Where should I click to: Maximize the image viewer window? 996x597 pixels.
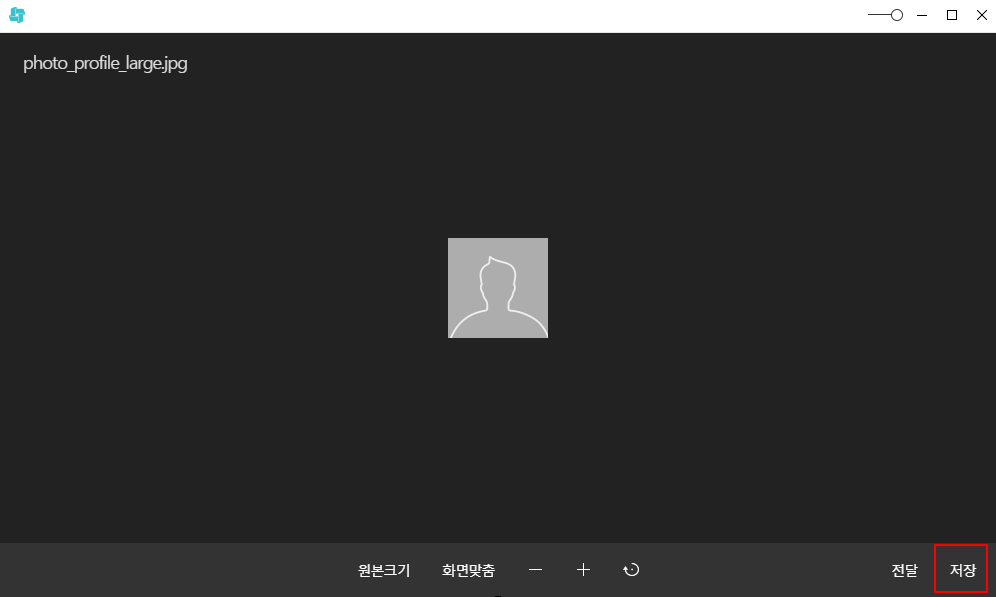click(x=952, y=15)
